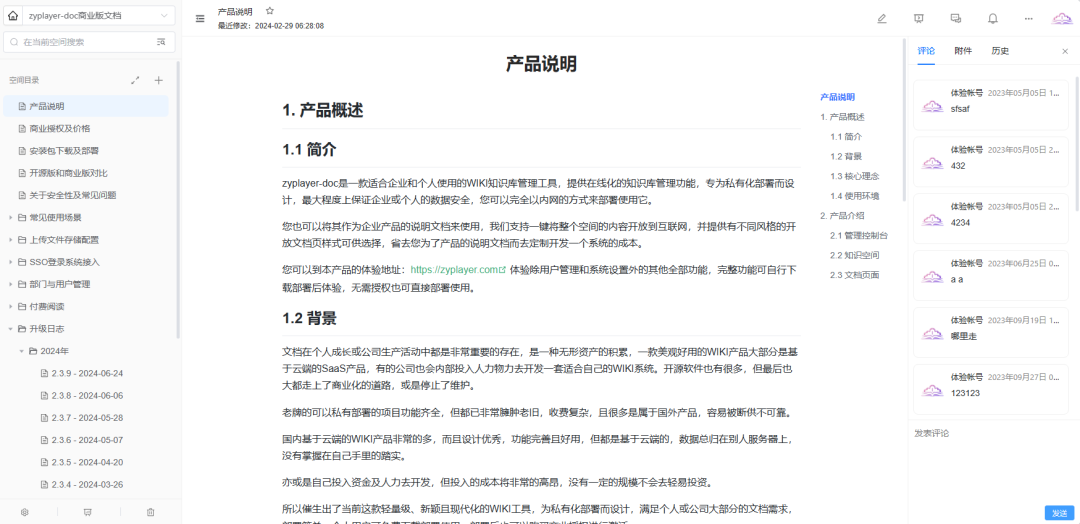The height and width of the screenshot is (524, 1080).
Task: Expand the 部门与用户管理 folder
Action: [x=10, y=284]
